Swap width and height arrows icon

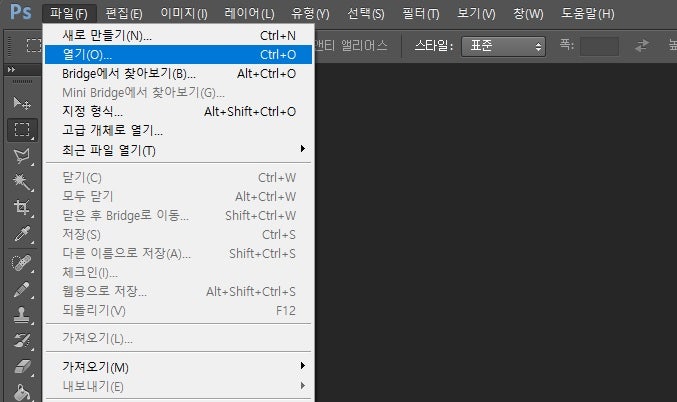(642, 45)
